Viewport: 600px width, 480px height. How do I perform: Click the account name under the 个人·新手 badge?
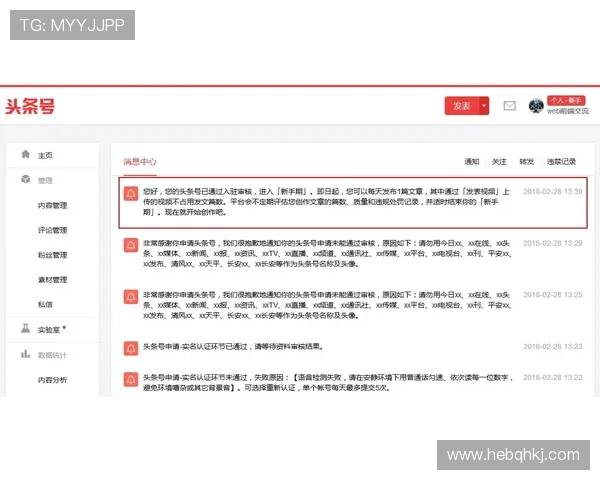[x=568, y=111]
